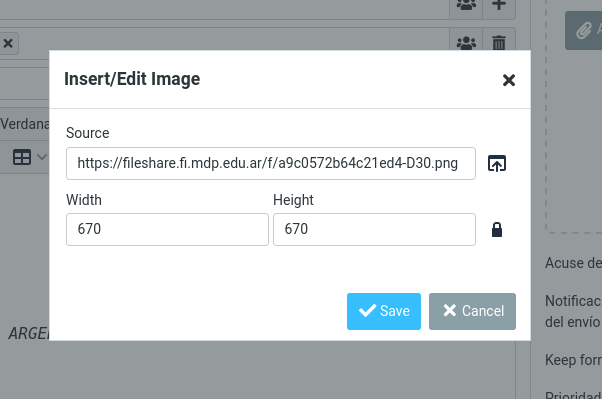Click the 'Keep form' option text
The image size is (602, 399).
tap(573, 360)
